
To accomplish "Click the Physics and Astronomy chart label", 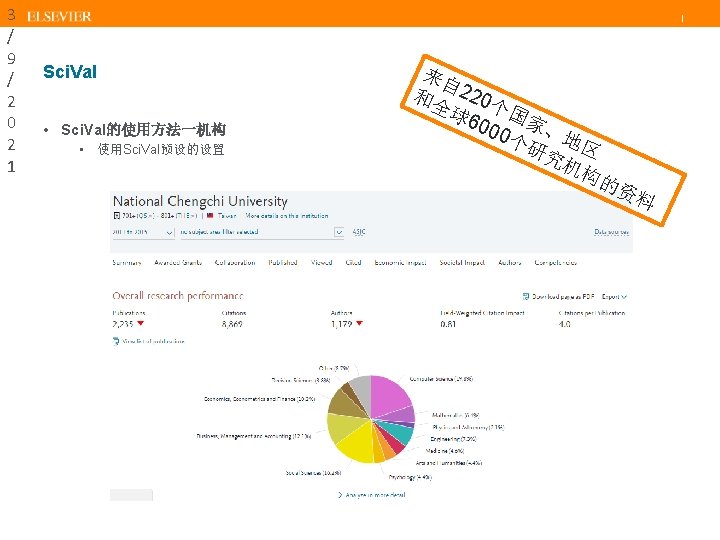I will click(468, 427).
